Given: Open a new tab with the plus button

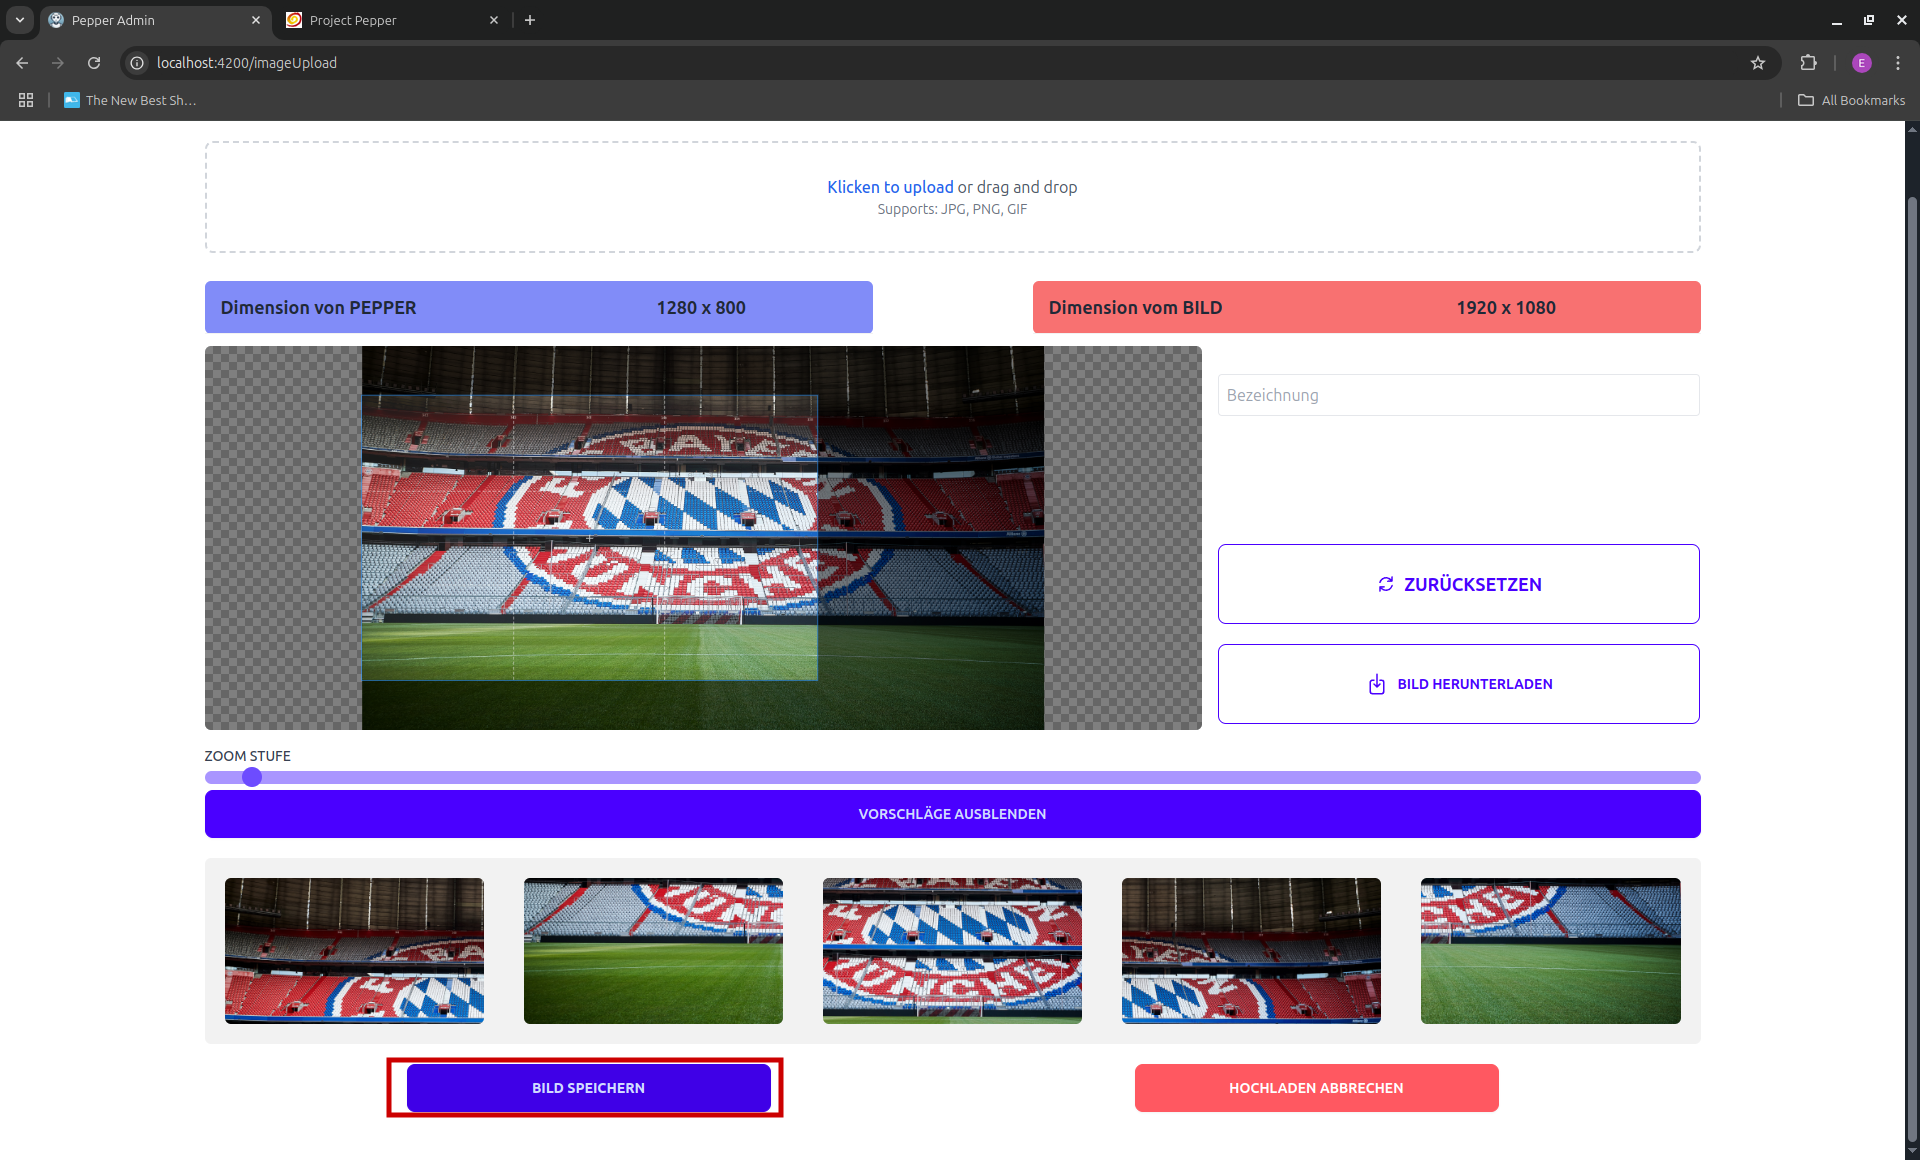Looking at the screenshot, I should pyautogui.click(x=530, y=20).
